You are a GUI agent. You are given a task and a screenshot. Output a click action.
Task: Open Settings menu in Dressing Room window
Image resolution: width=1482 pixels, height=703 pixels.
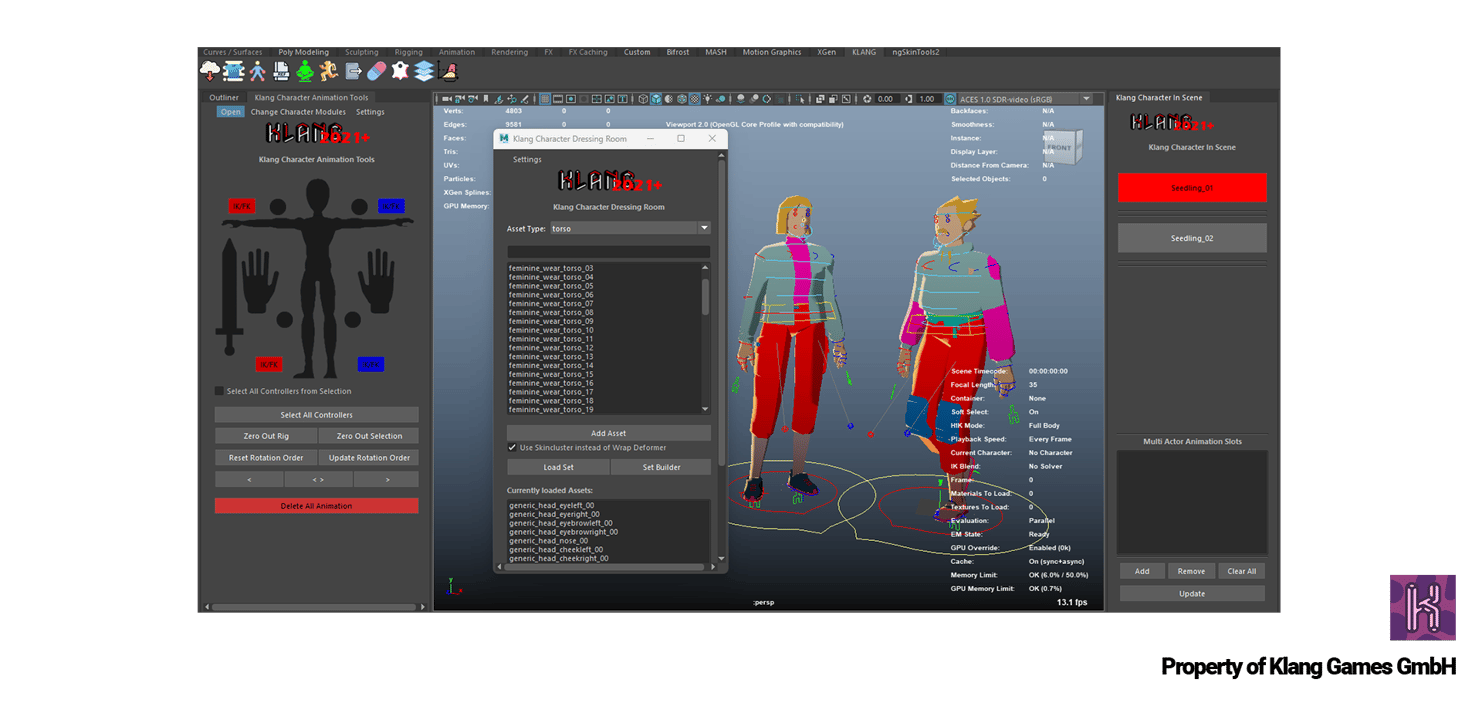pos(527,160)
